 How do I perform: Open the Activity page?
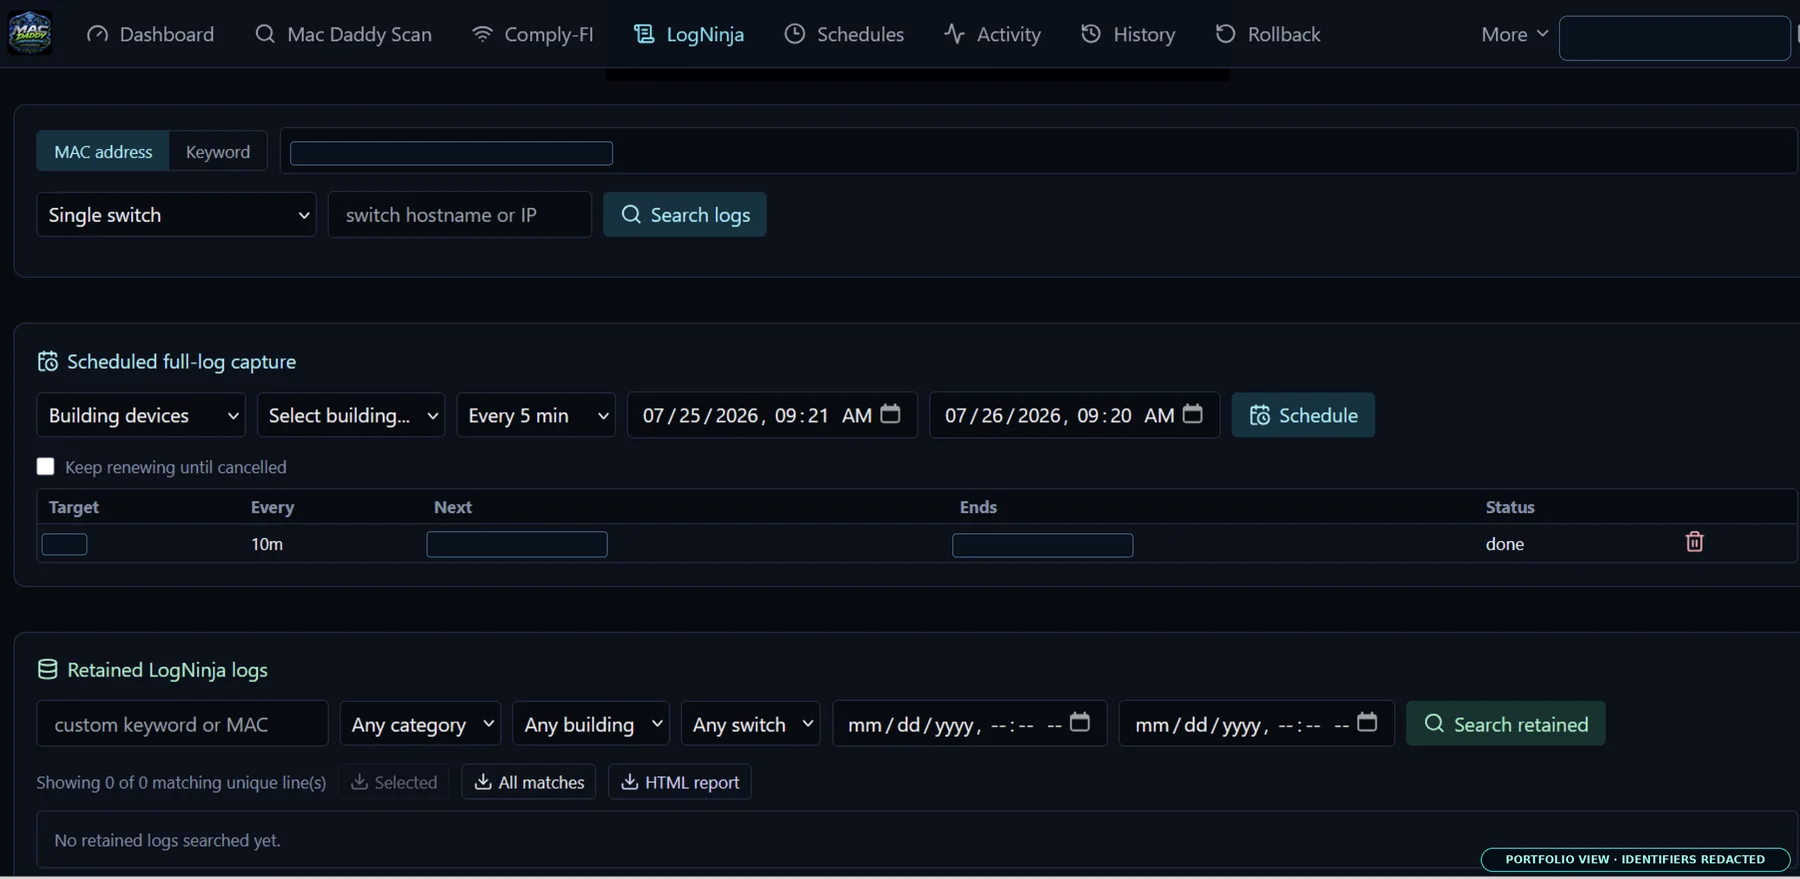click(992, 34)
